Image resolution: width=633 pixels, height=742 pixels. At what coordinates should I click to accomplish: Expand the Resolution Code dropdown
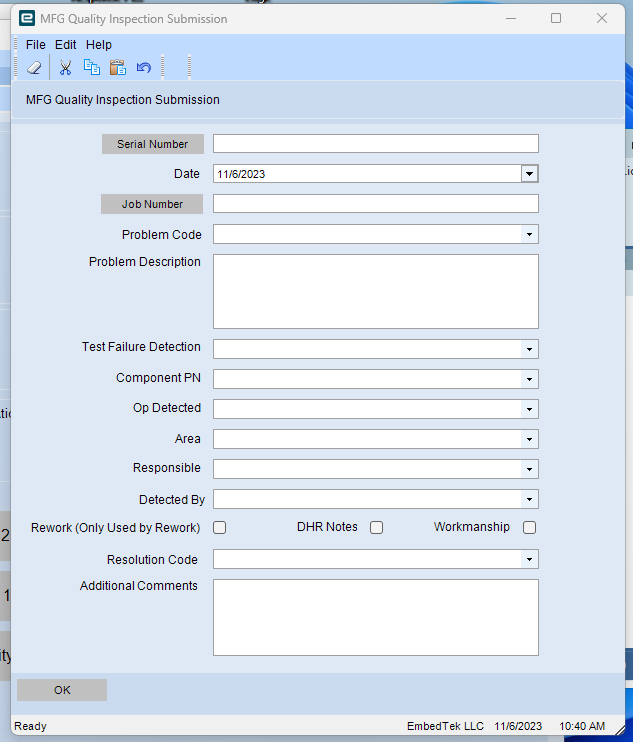[x=529, y=559]
